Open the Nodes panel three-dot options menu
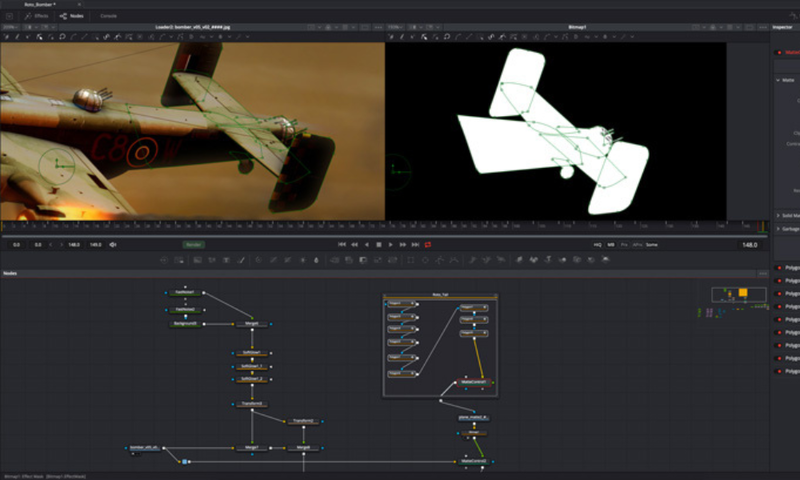The height and width of the screenshot is (480, 800). (x=763, y=273)
